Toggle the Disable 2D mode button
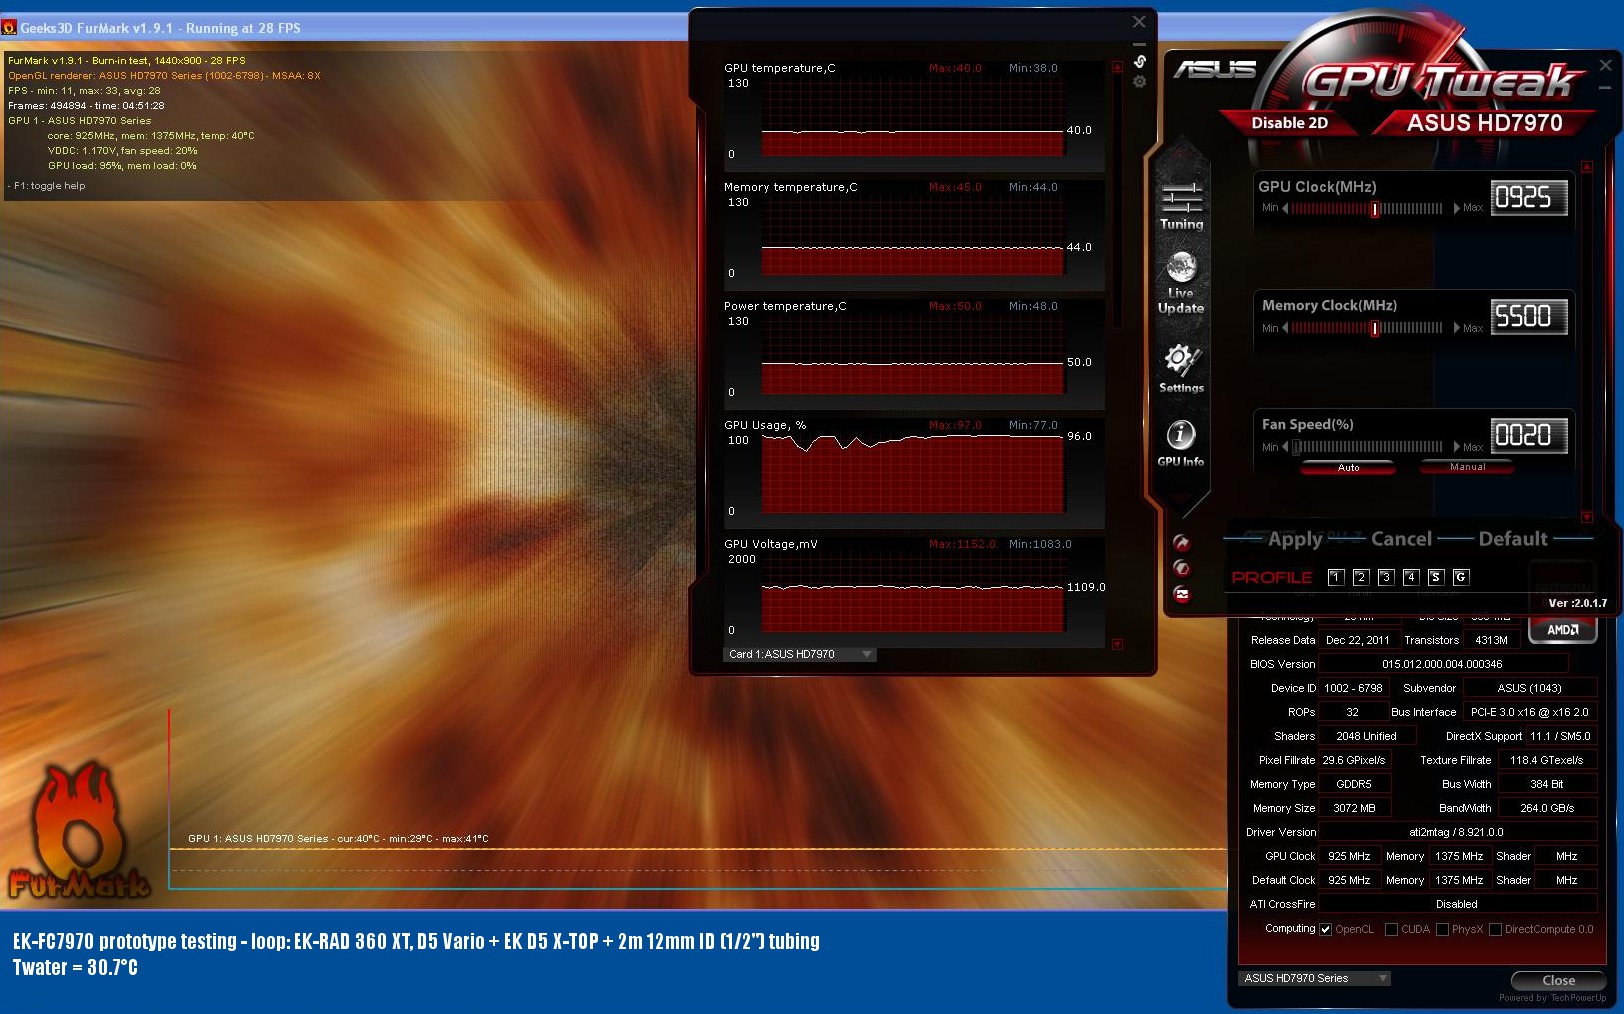 [x=1290, y=123]
